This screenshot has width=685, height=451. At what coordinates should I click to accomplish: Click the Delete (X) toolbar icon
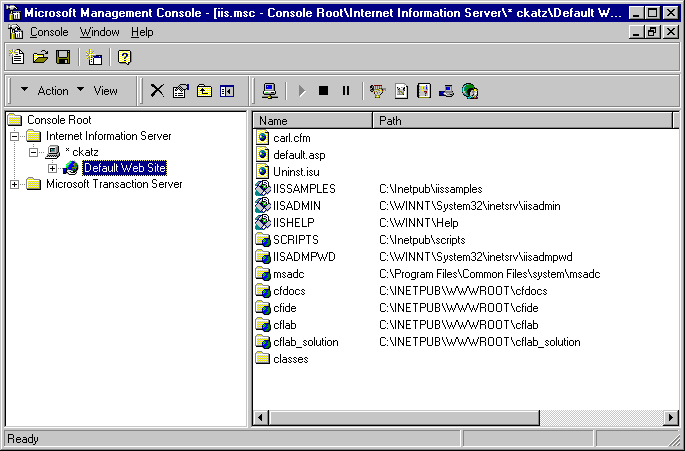(x=157, y=91)
